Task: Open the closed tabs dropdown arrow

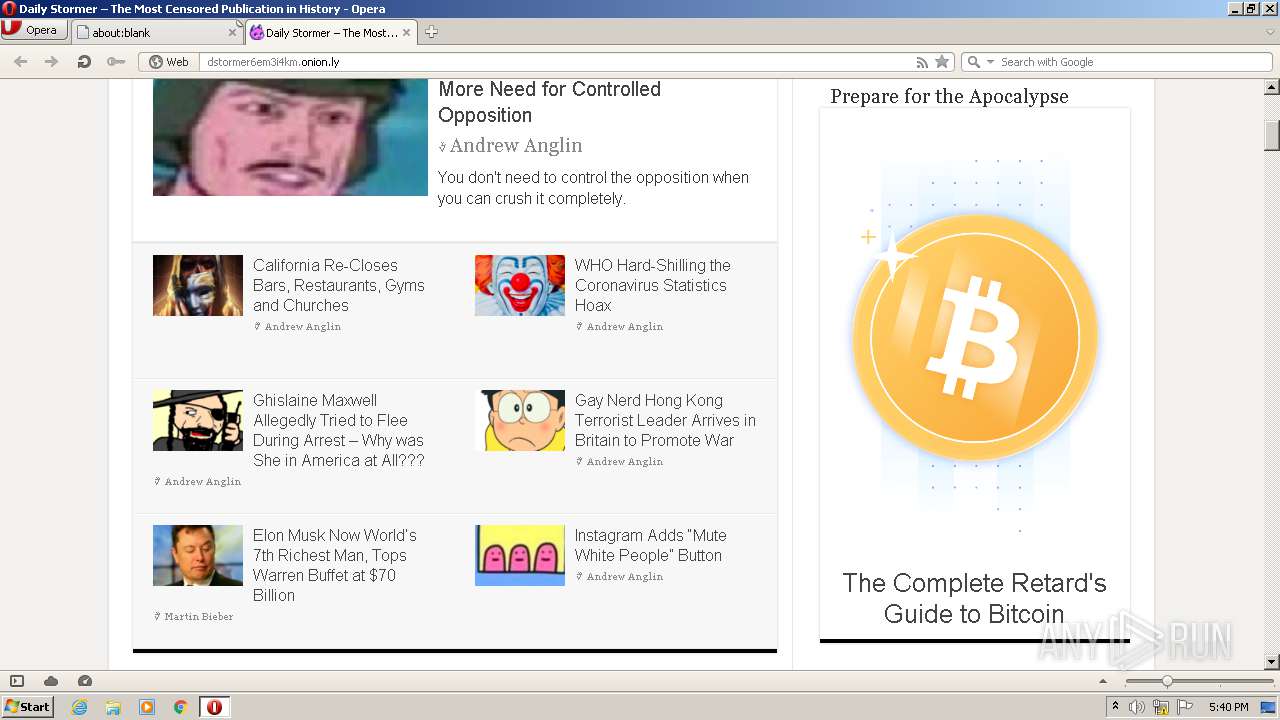Action: [1270, 32]
